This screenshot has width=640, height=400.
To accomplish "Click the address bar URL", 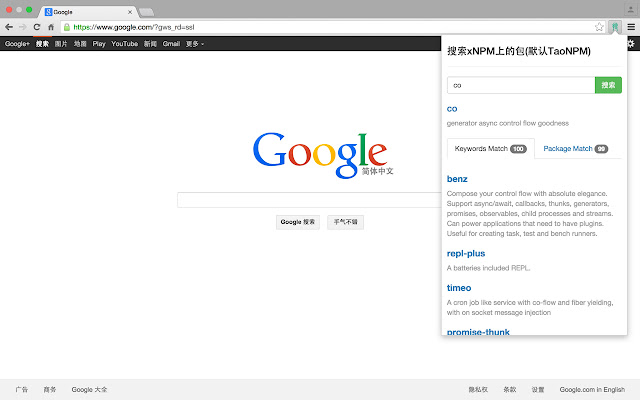I will point(134,27).
